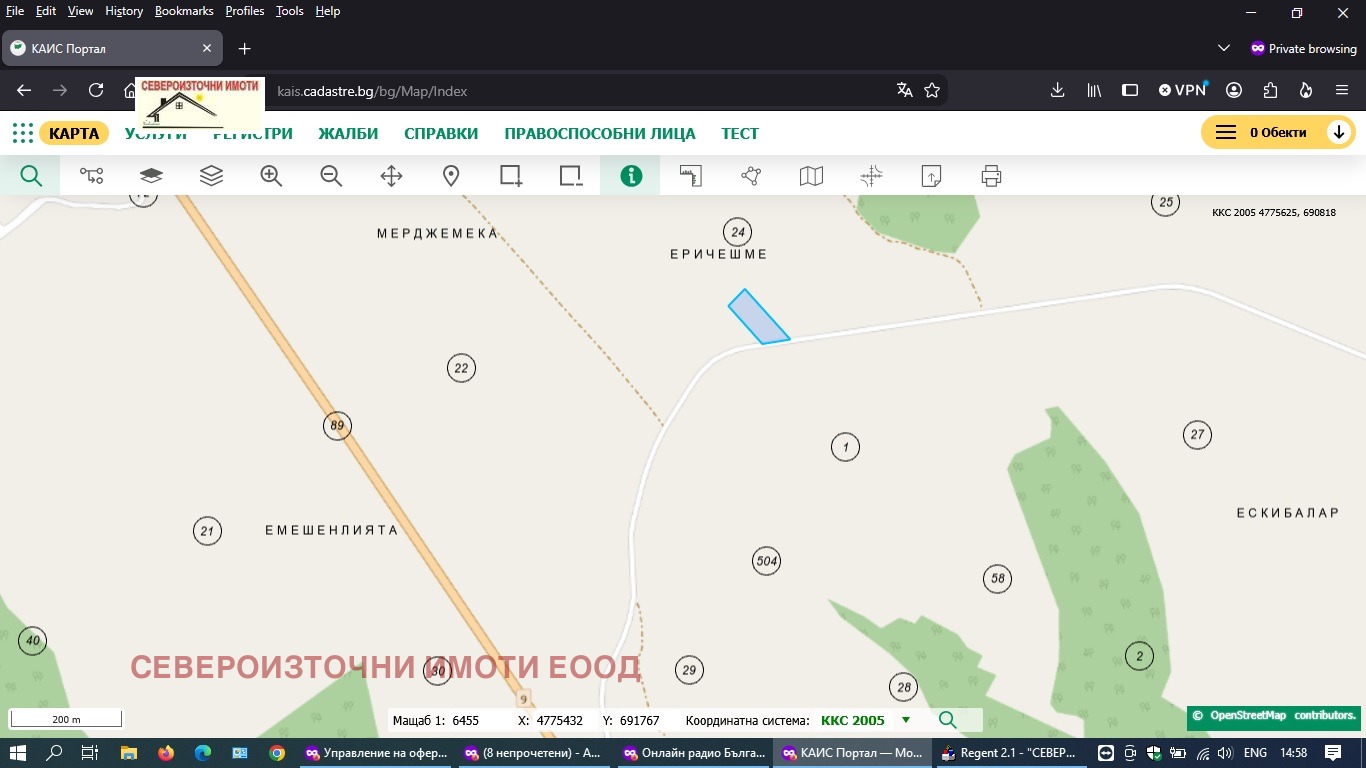Open the green apps grid menu
1366x768 pixels.
coord(22,133)
